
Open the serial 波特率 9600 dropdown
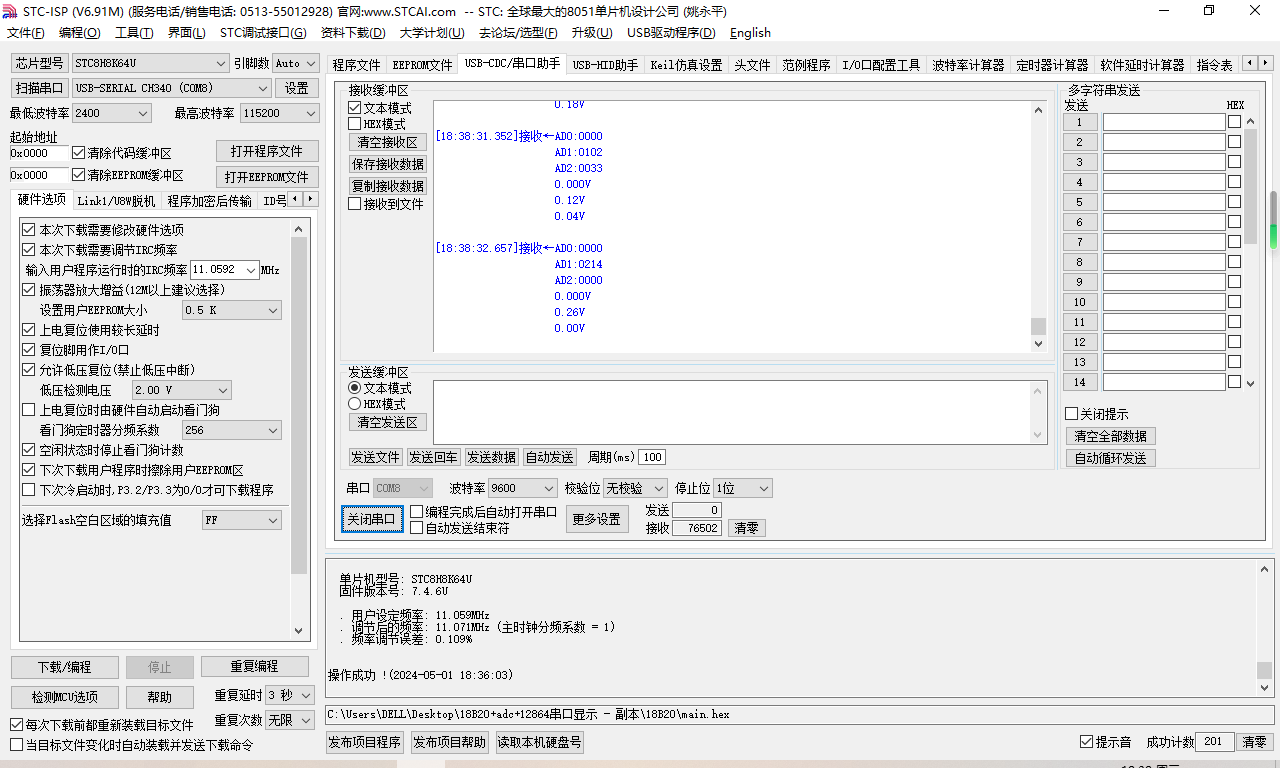(522, 488)
